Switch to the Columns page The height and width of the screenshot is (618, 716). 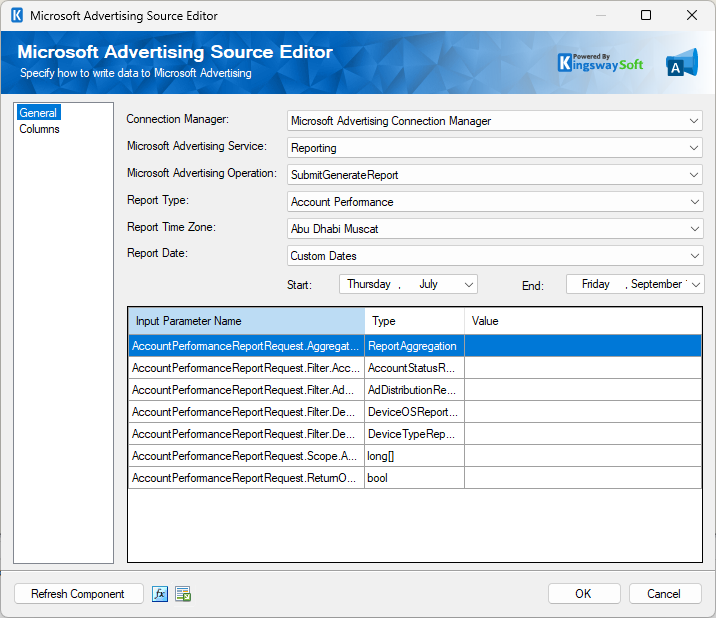(40, 129)
